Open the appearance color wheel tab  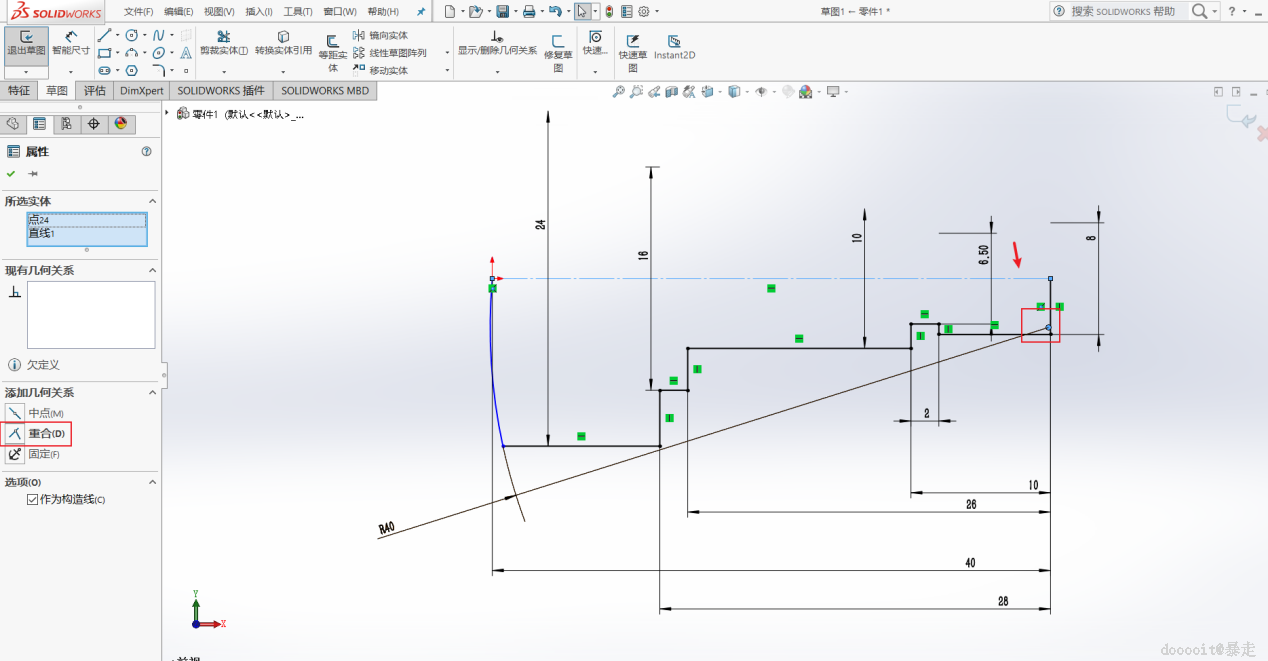pyautogui.click(x=121, y=124)
